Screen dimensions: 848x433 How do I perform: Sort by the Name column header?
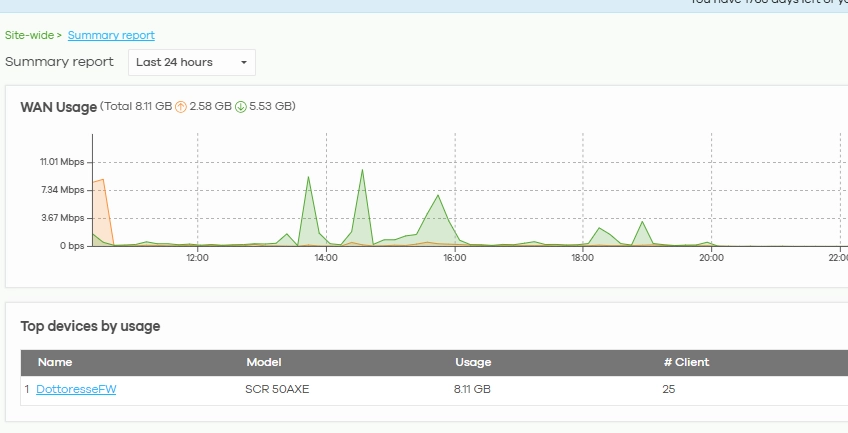coord(55,362)
